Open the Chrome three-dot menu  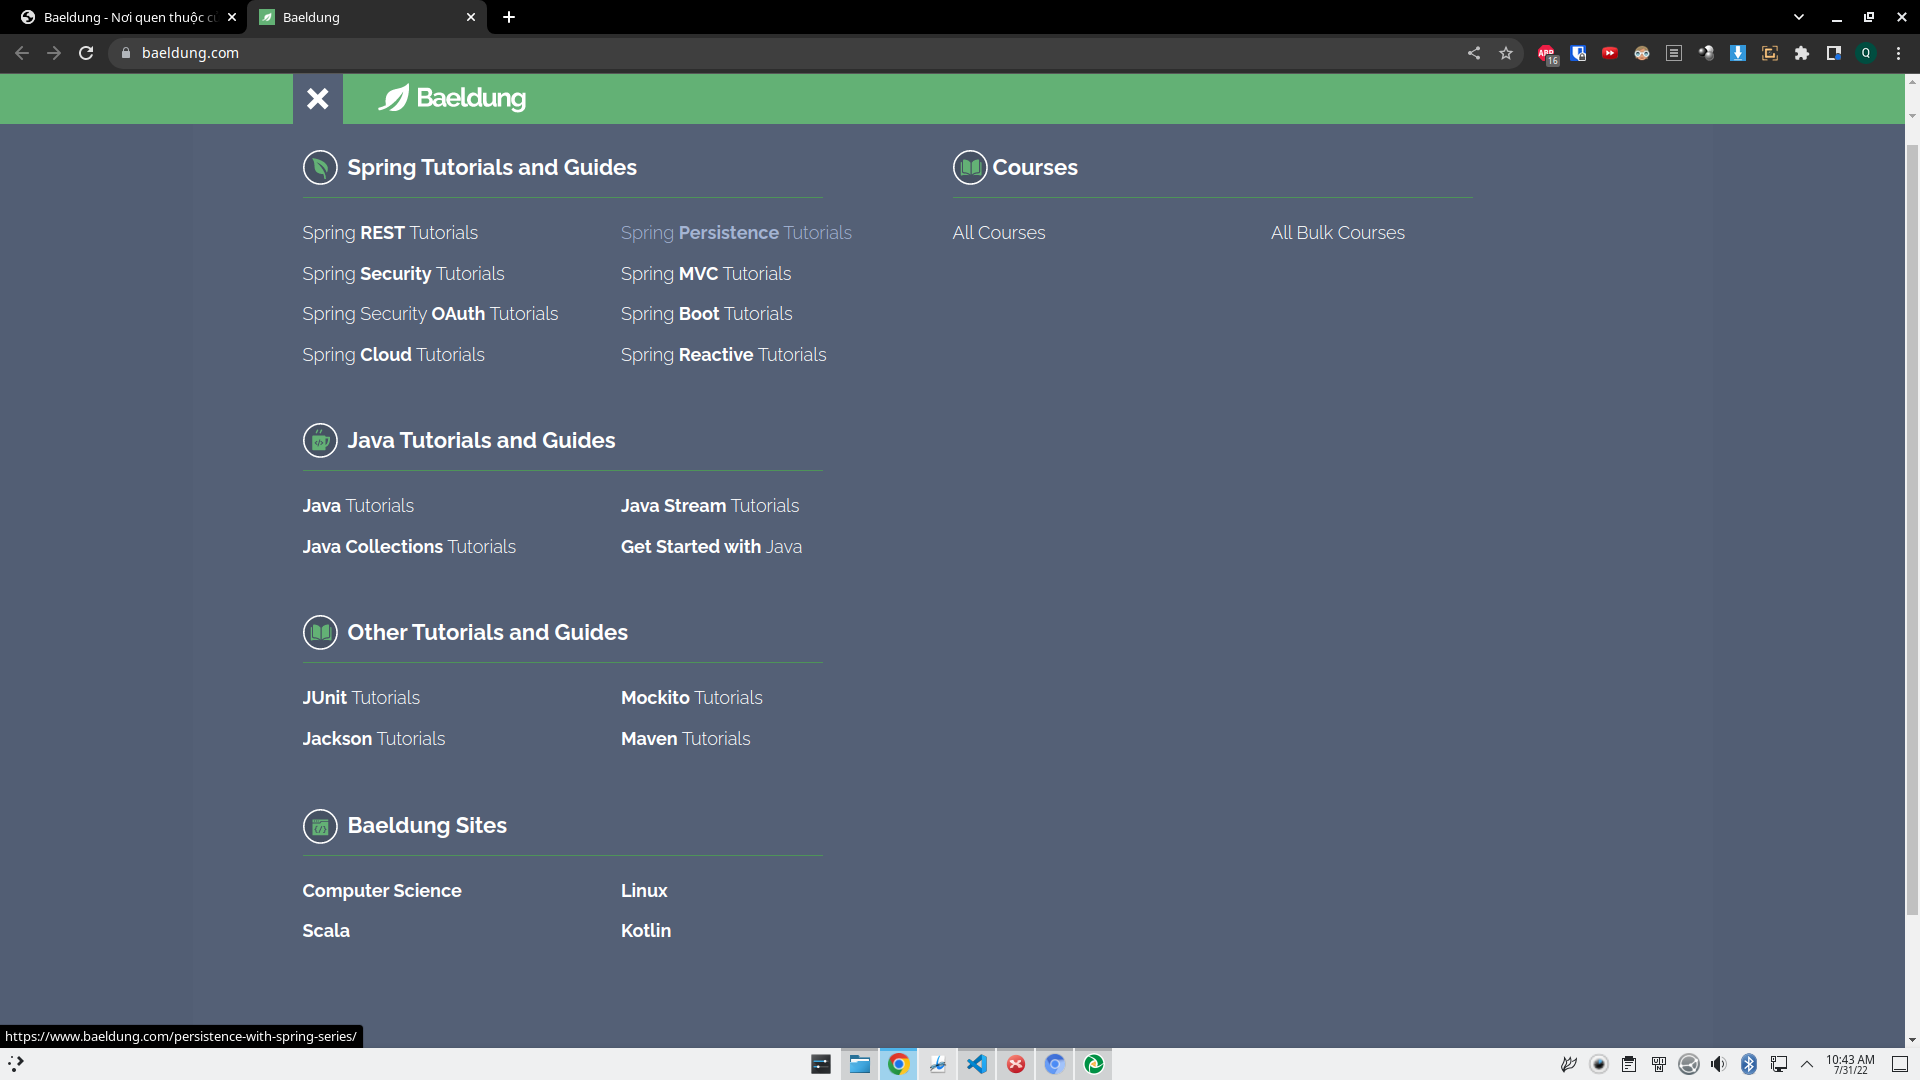[1898, 54]
